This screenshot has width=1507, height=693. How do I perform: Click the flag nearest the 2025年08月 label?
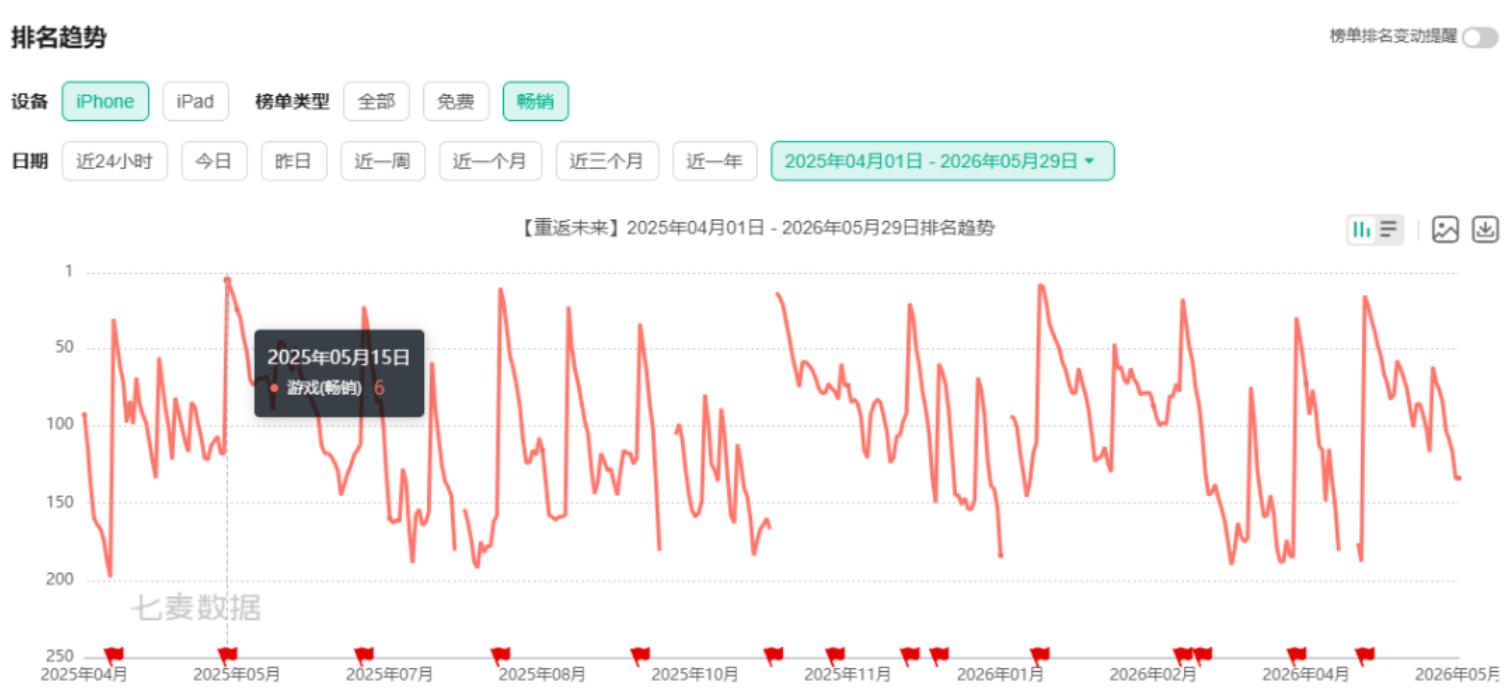tap(500, 655)
